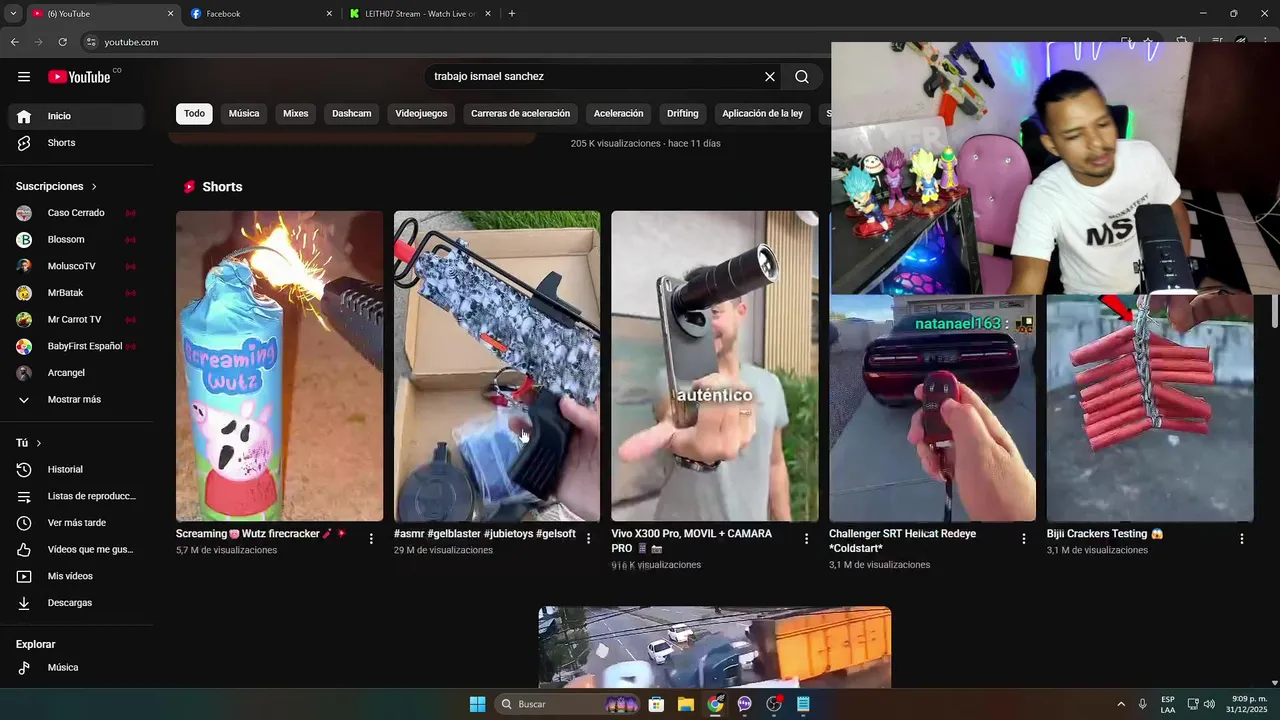Go back with the browser back arrow
1280x720 pixels.
click(x=14, y=42)
